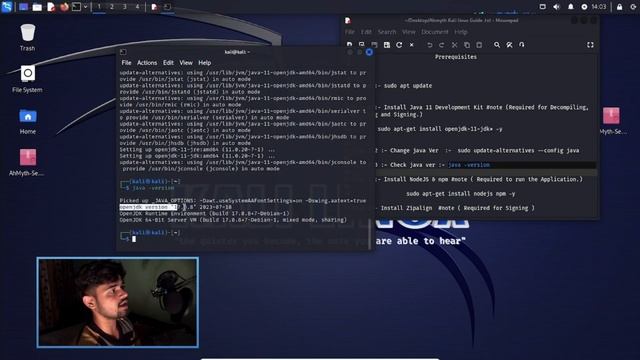The image size is (640, 360).
Task: Open the terminal File menu
Action: [127, 63]
